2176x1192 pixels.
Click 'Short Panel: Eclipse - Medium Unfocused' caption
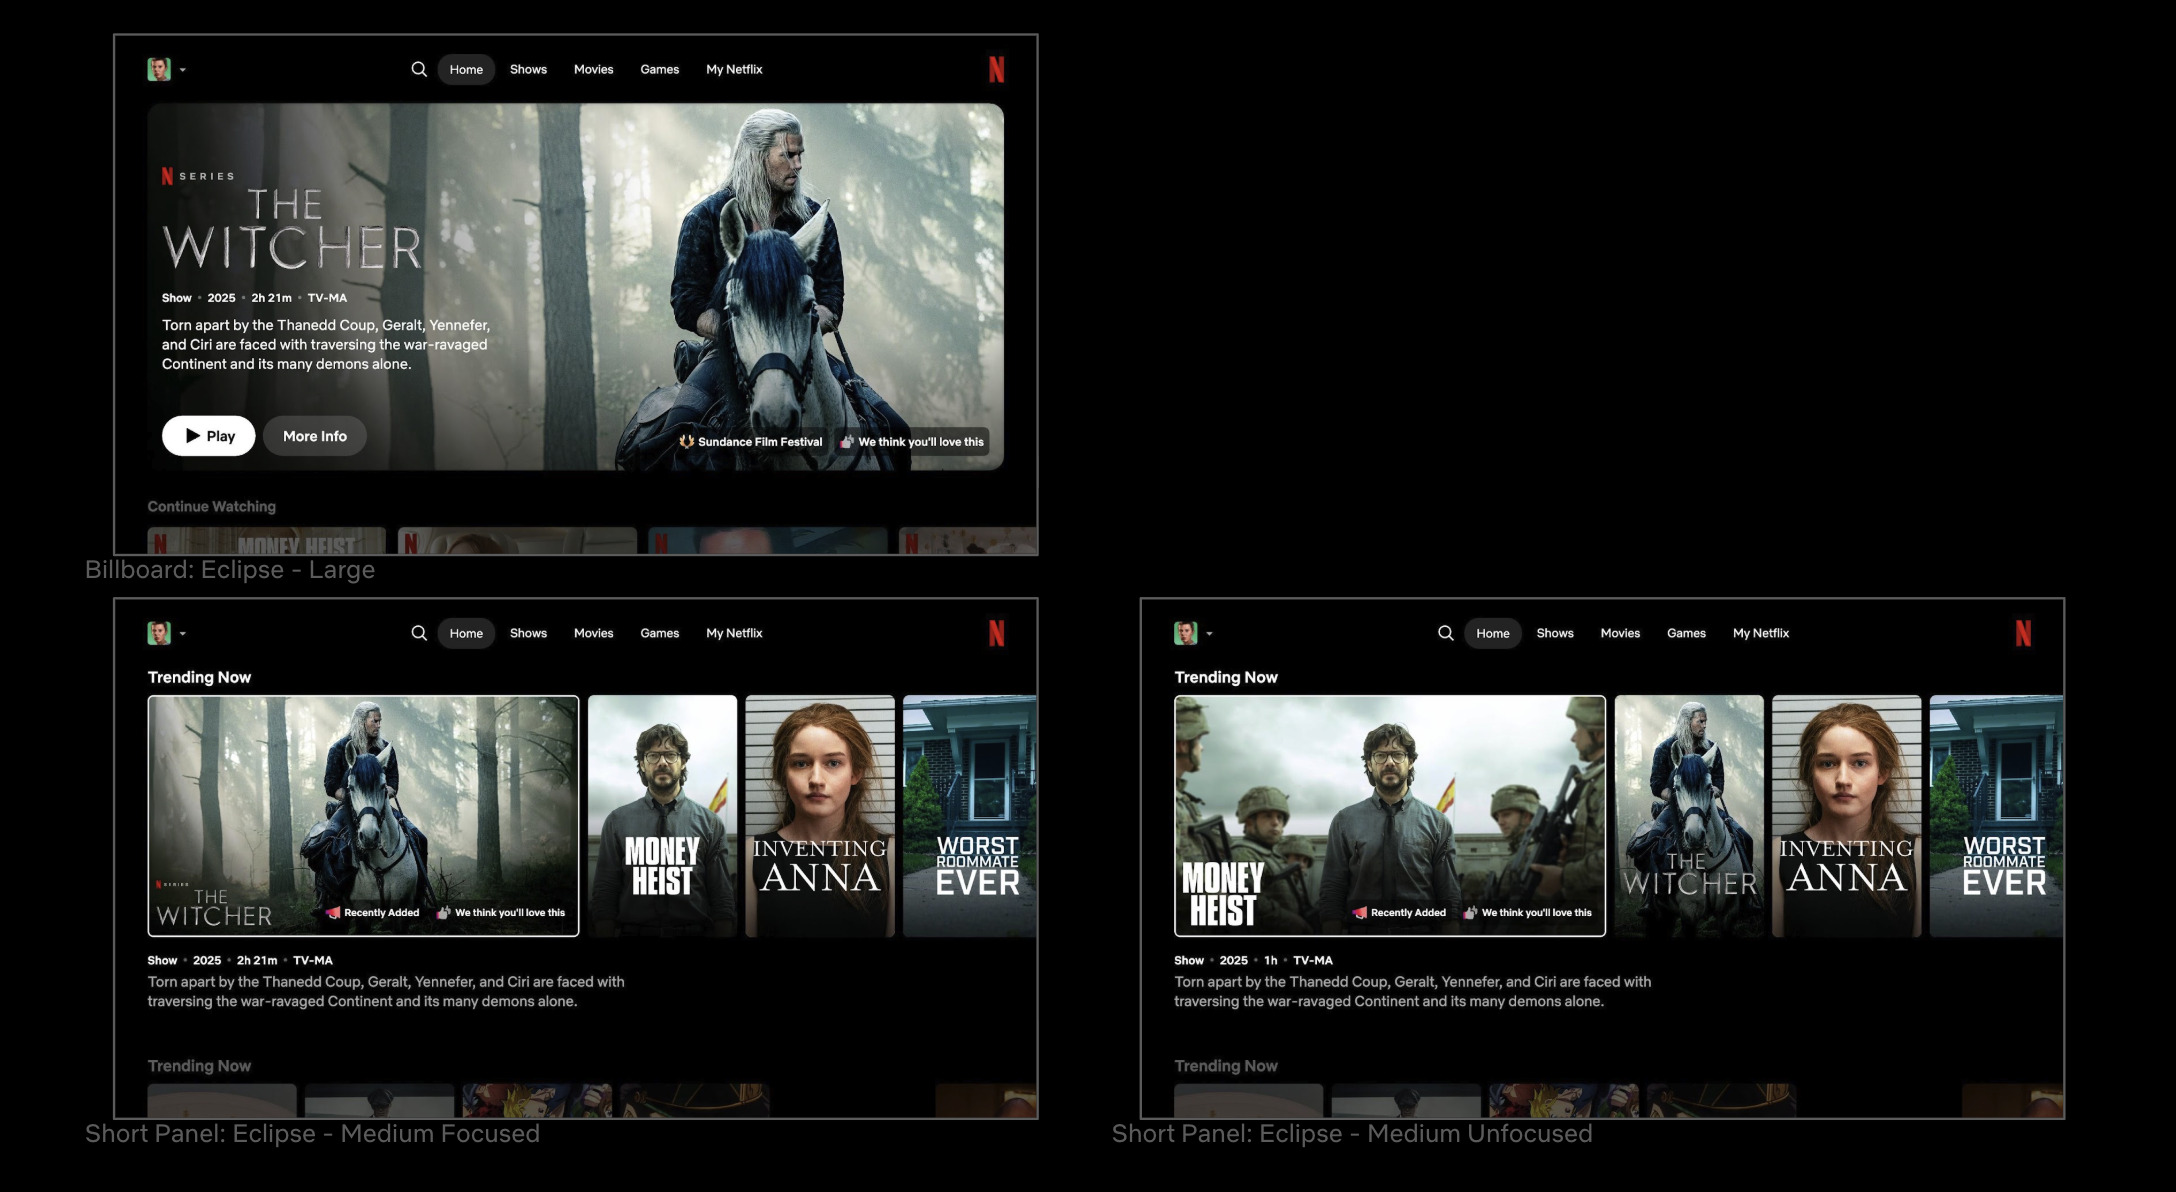[x=1352, y=1134]
